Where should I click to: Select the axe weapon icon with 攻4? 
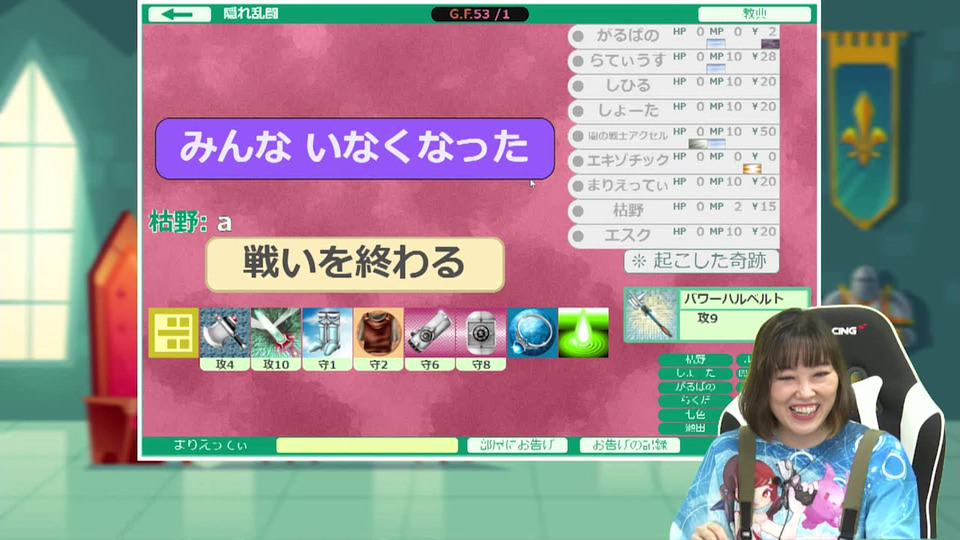[225, 332]
